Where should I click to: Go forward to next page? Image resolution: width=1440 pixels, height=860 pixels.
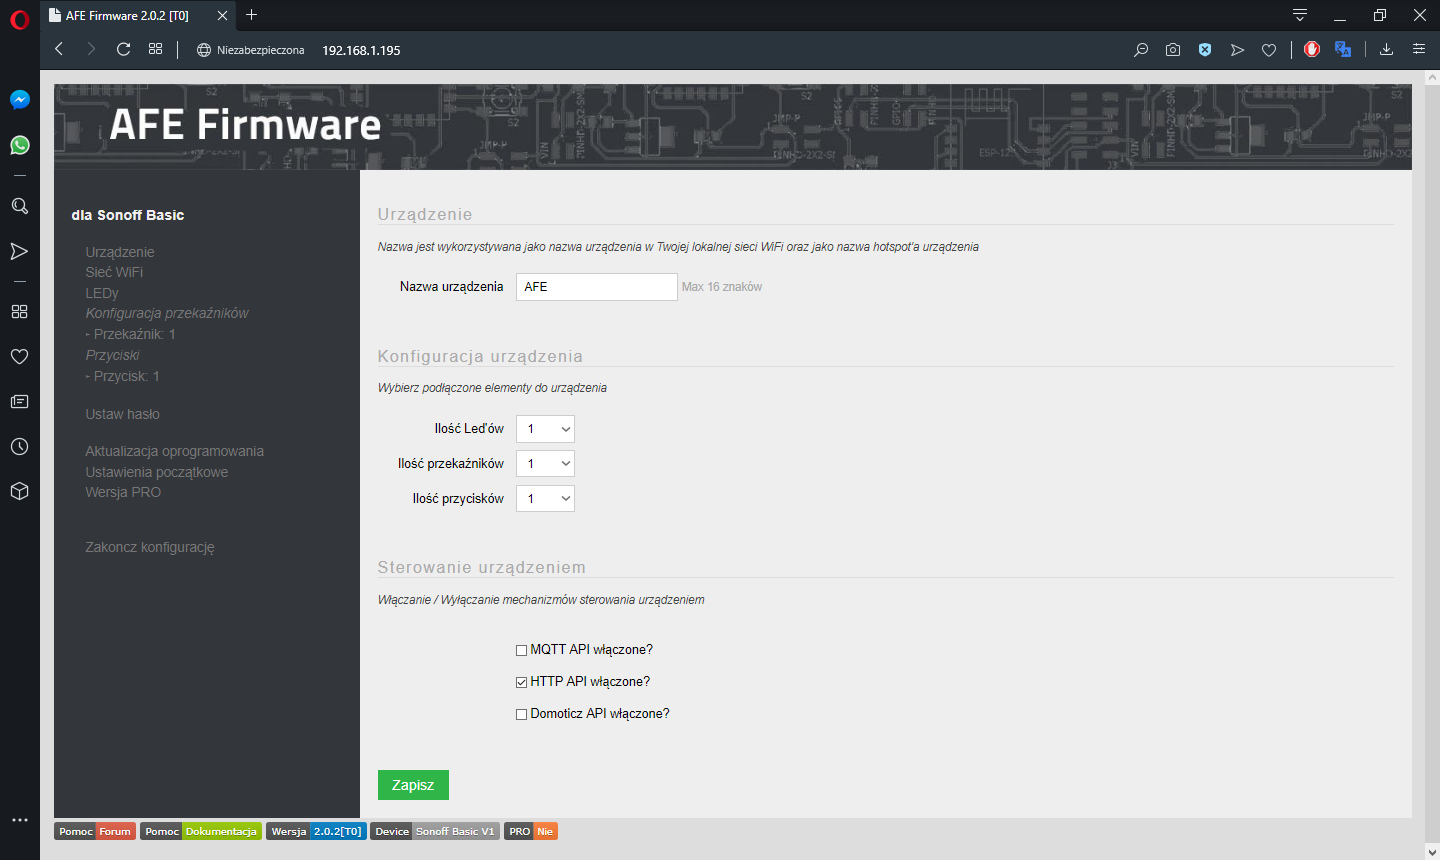tap(91, 49)
